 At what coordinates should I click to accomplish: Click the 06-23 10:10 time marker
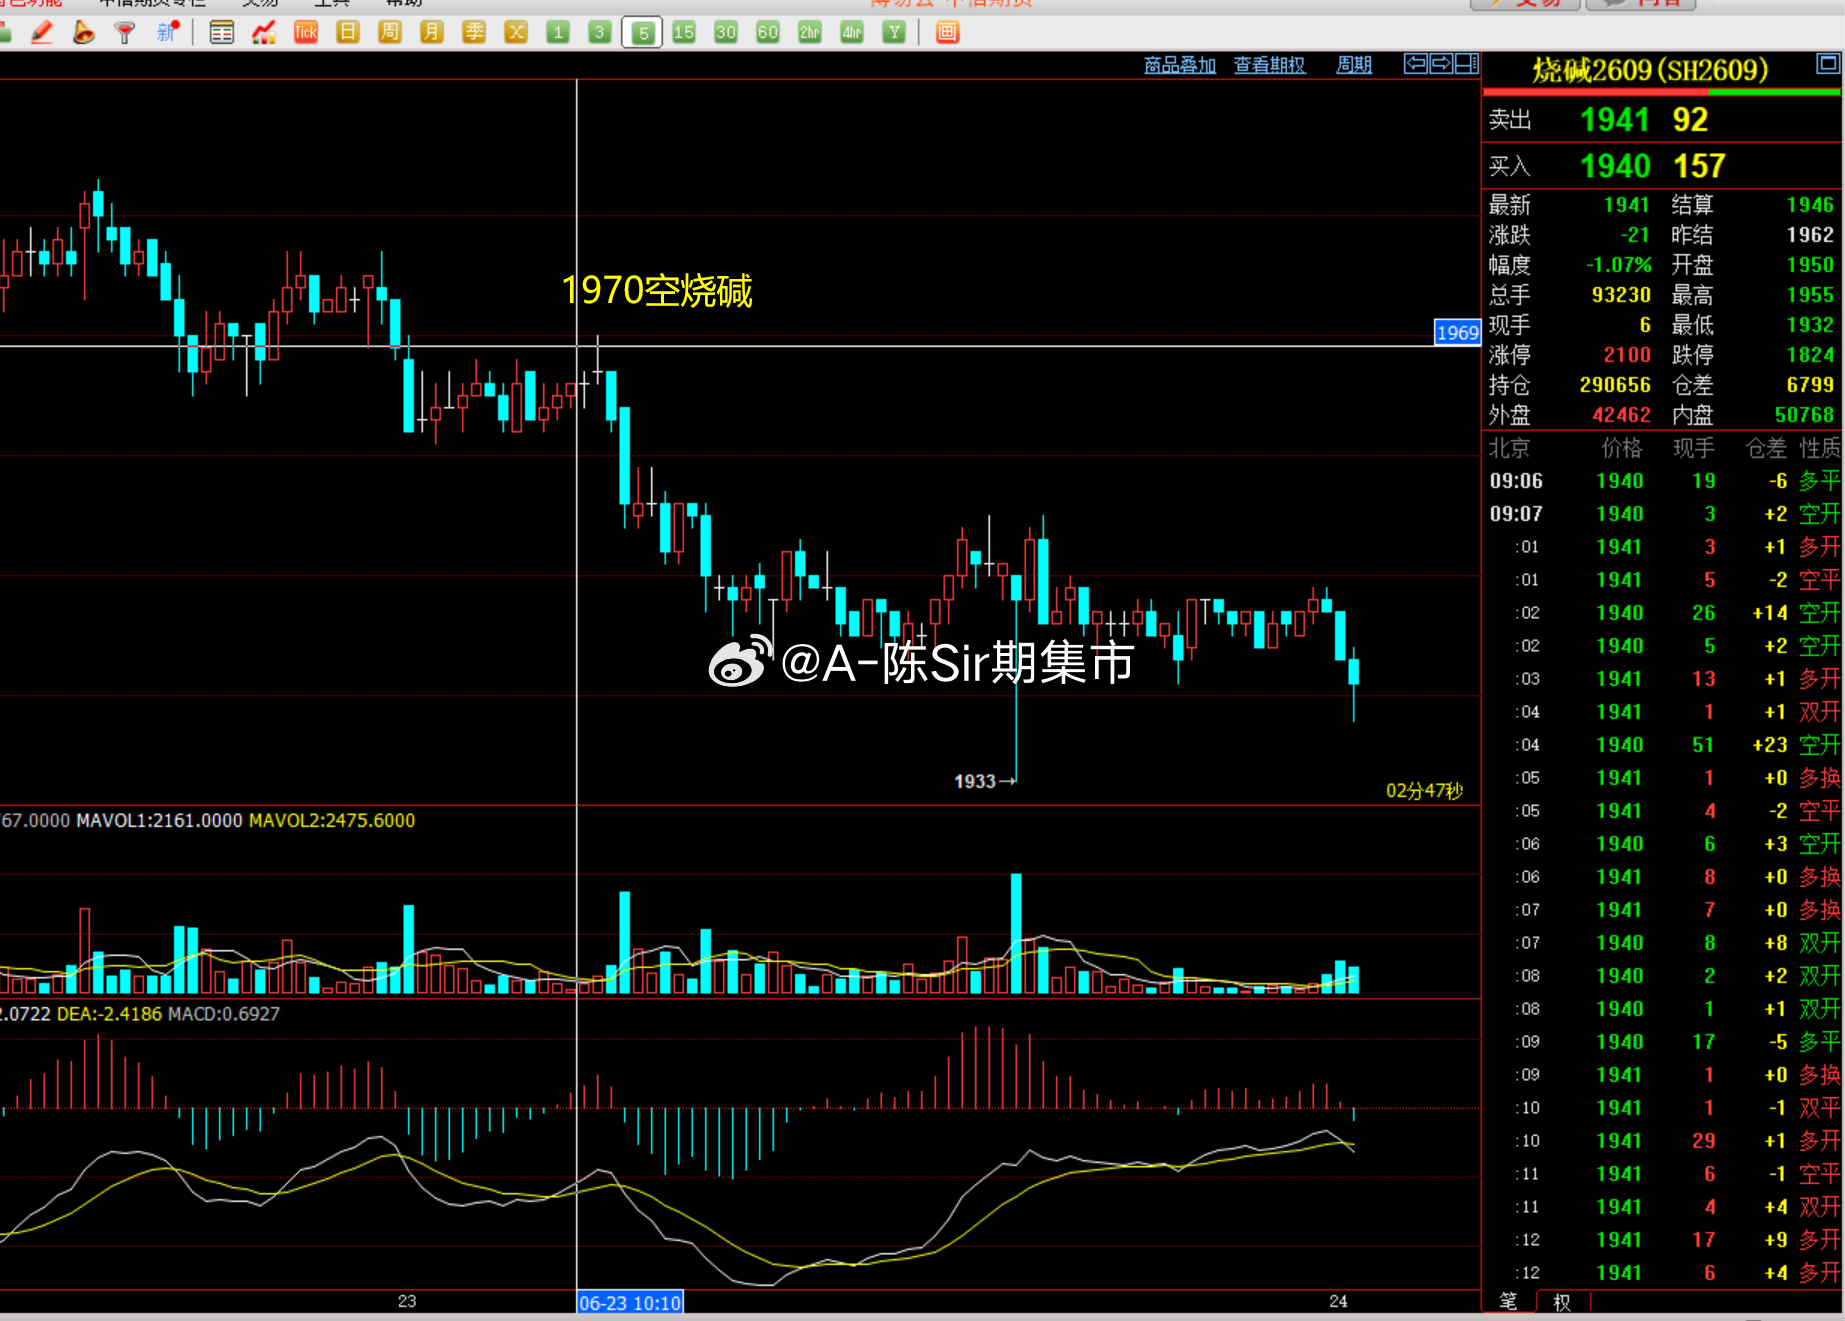pyautogui.click(x=630, y=1303)
